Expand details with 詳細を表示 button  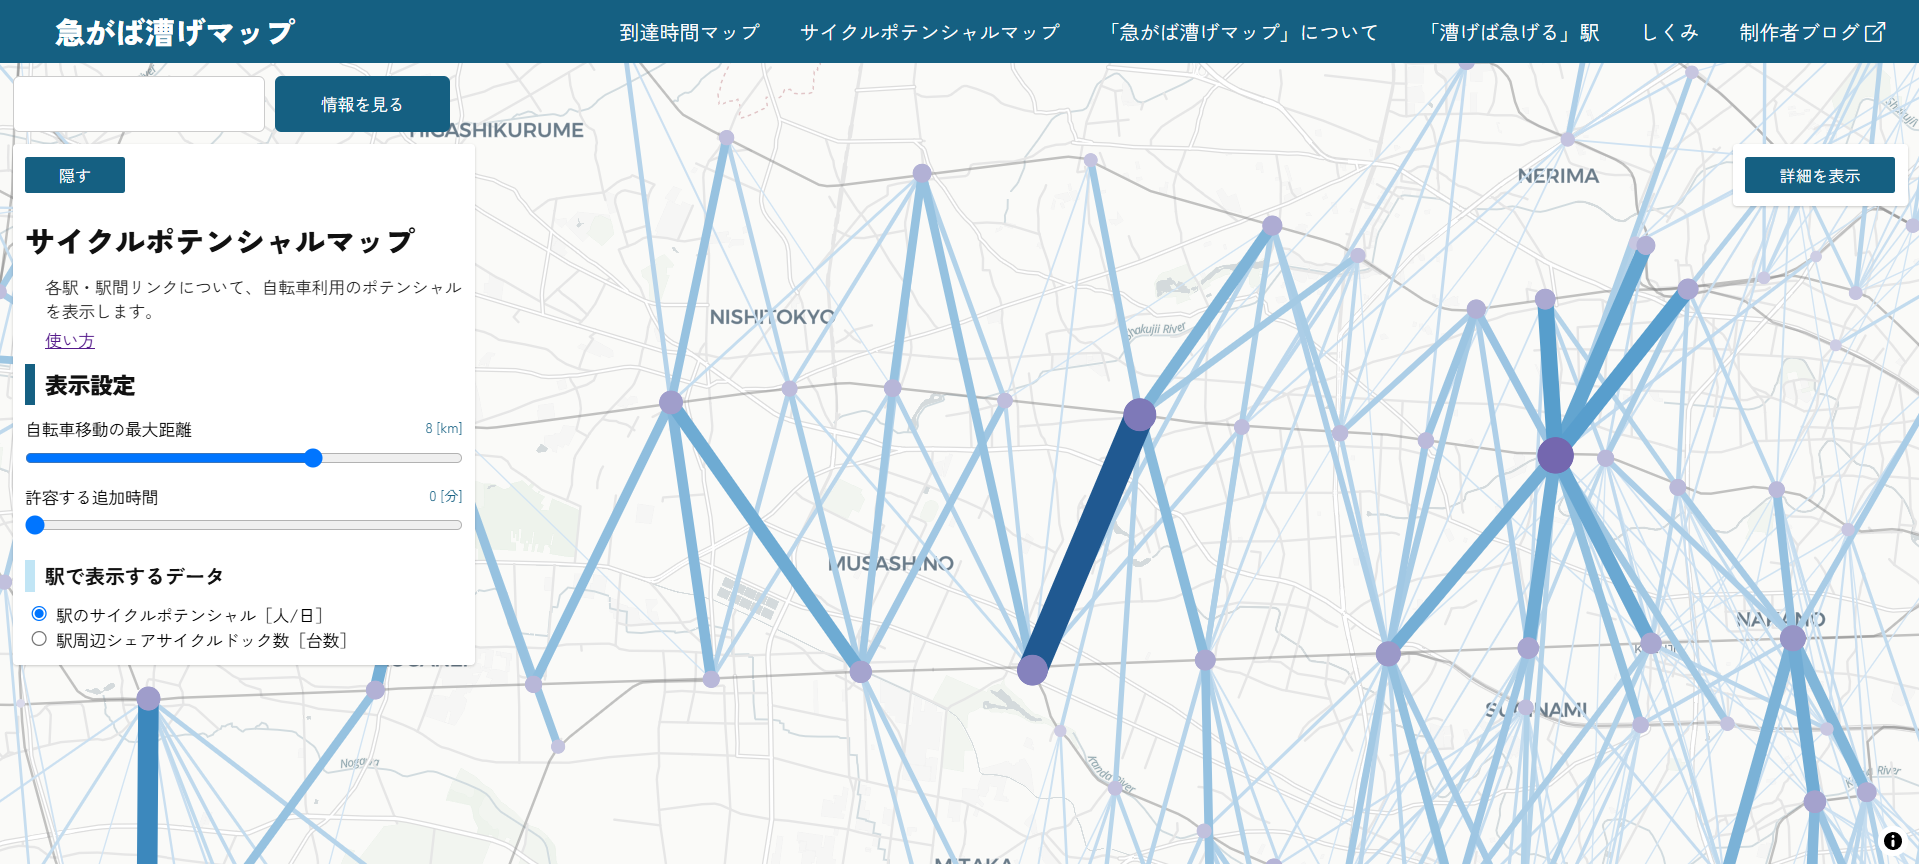[x=1819, y=175]
